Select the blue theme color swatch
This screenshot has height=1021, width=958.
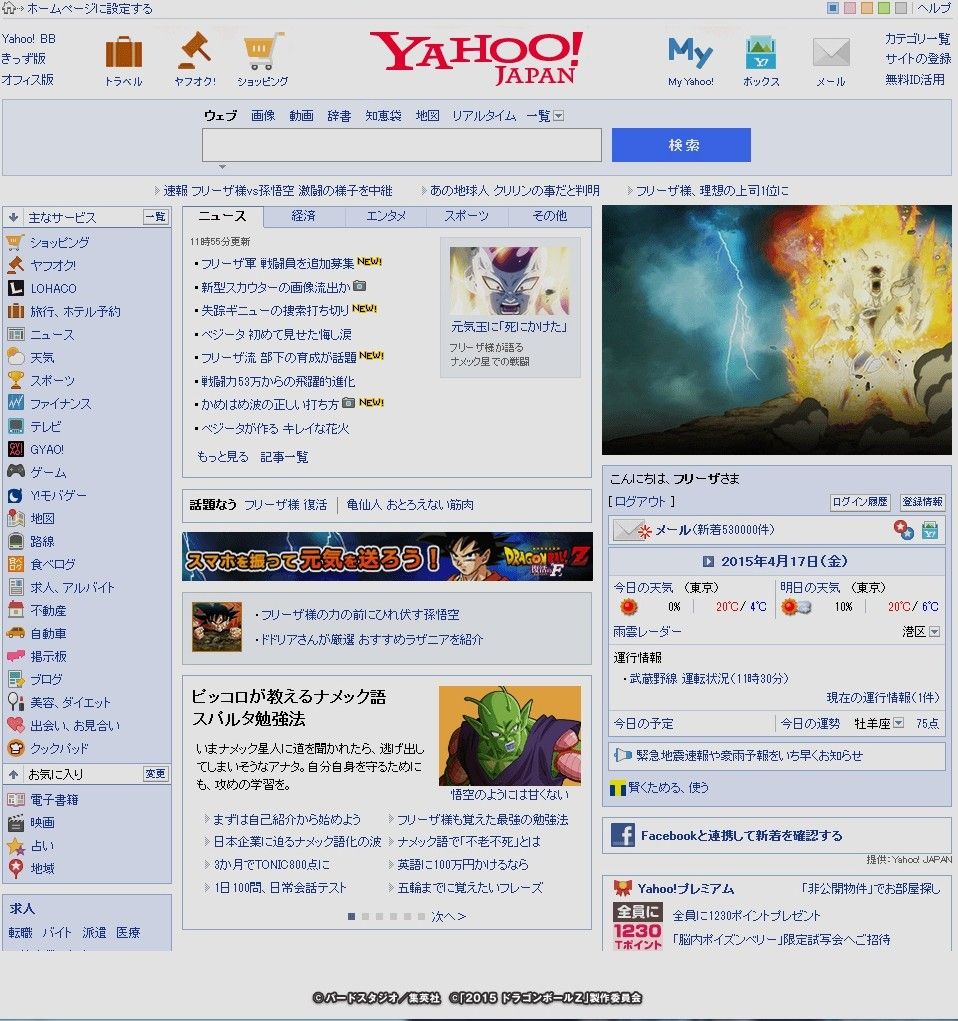pos(832,8)
